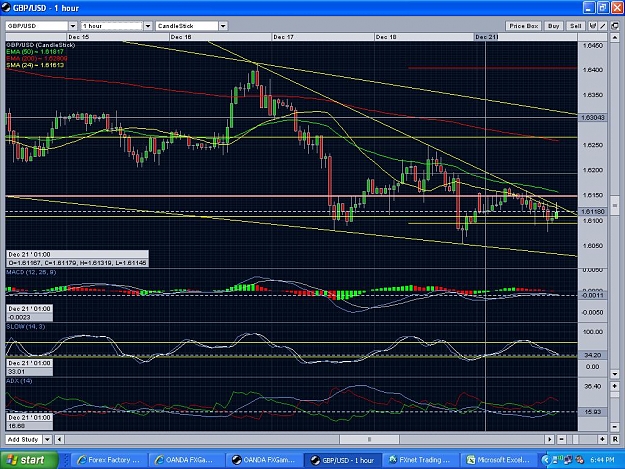Switch to OANDA FXGa... Internet Explorer taskbar item
This screenshot has width=625, height=469.
[x=186, y=460]
